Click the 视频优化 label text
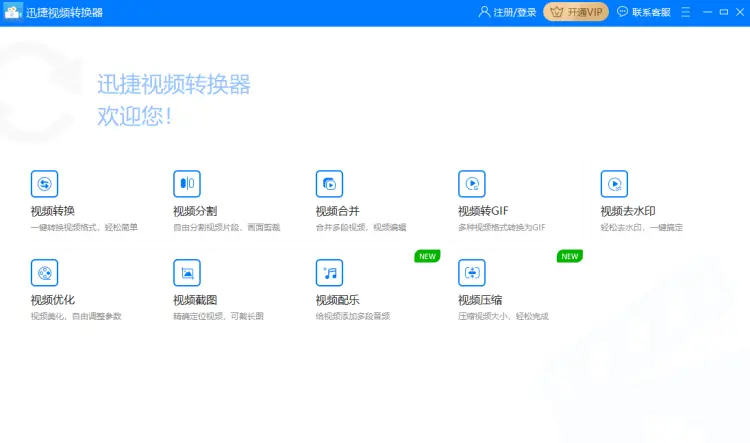Image resolution: width=750 pixels, height=443 pixels. tap(53, 300)
